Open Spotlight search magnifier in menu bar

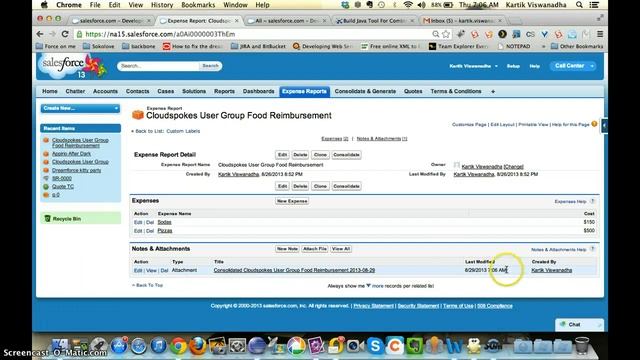coord(579,5)
